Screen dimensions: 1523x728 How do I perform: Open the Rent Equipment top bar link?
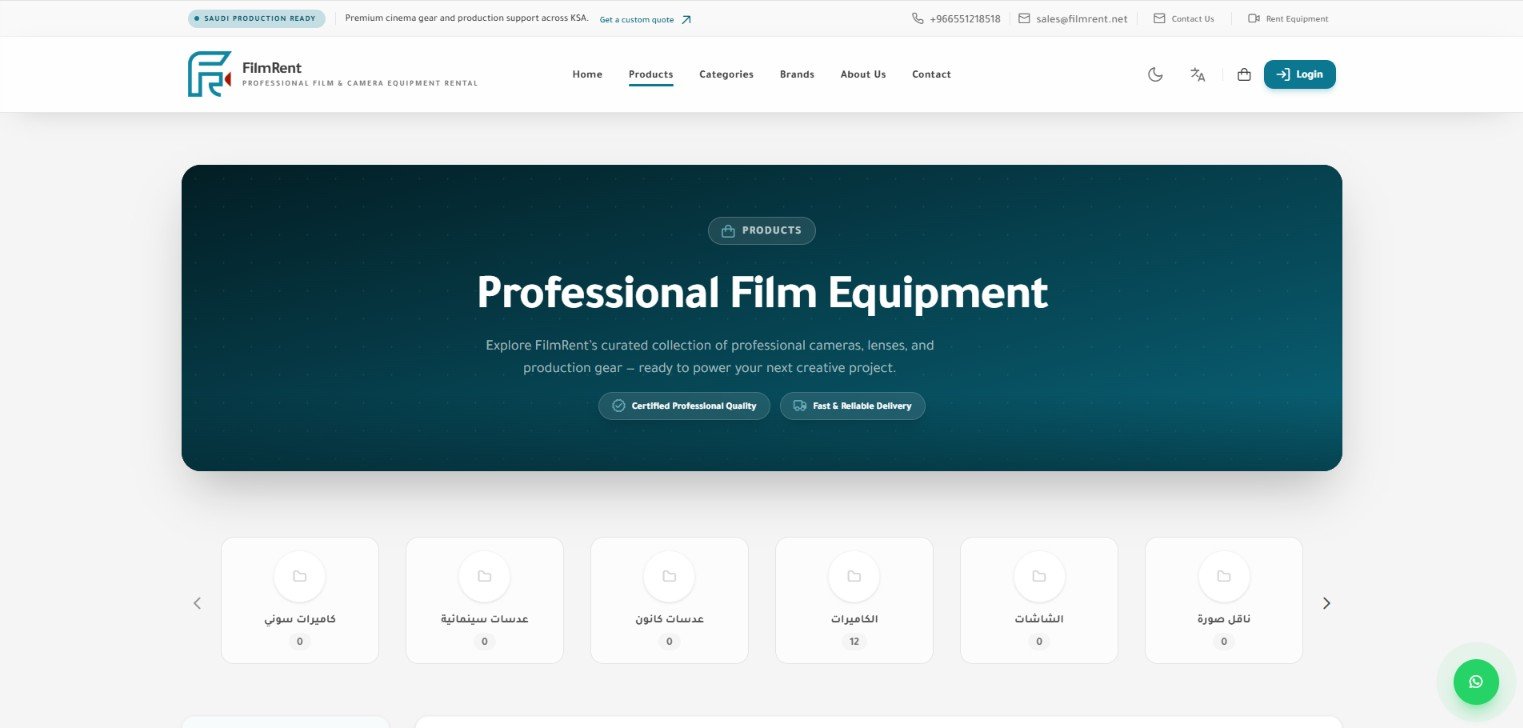pyautogui.click(x=1288, y=19)
